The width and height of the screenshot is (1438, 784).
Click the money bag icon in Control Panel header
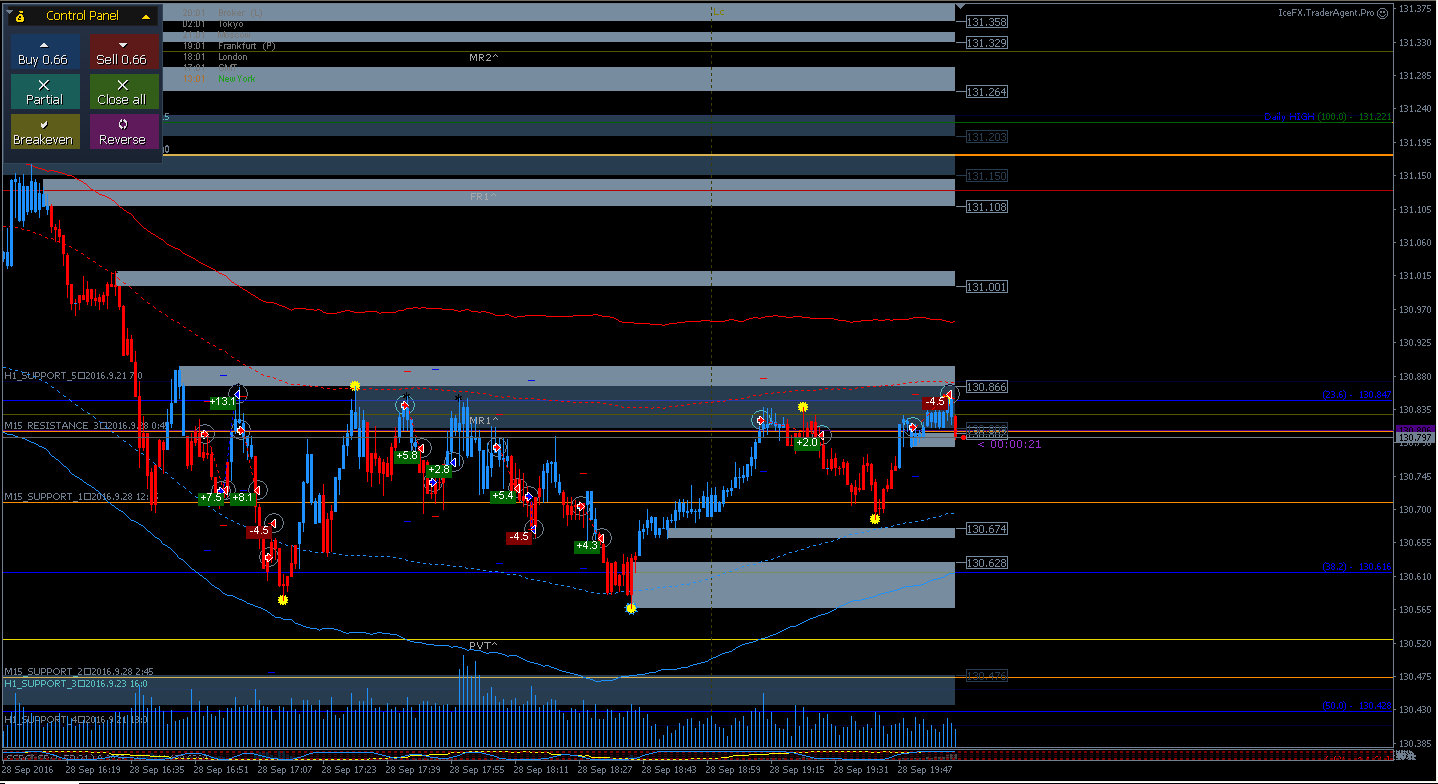[x=20, y=16]
